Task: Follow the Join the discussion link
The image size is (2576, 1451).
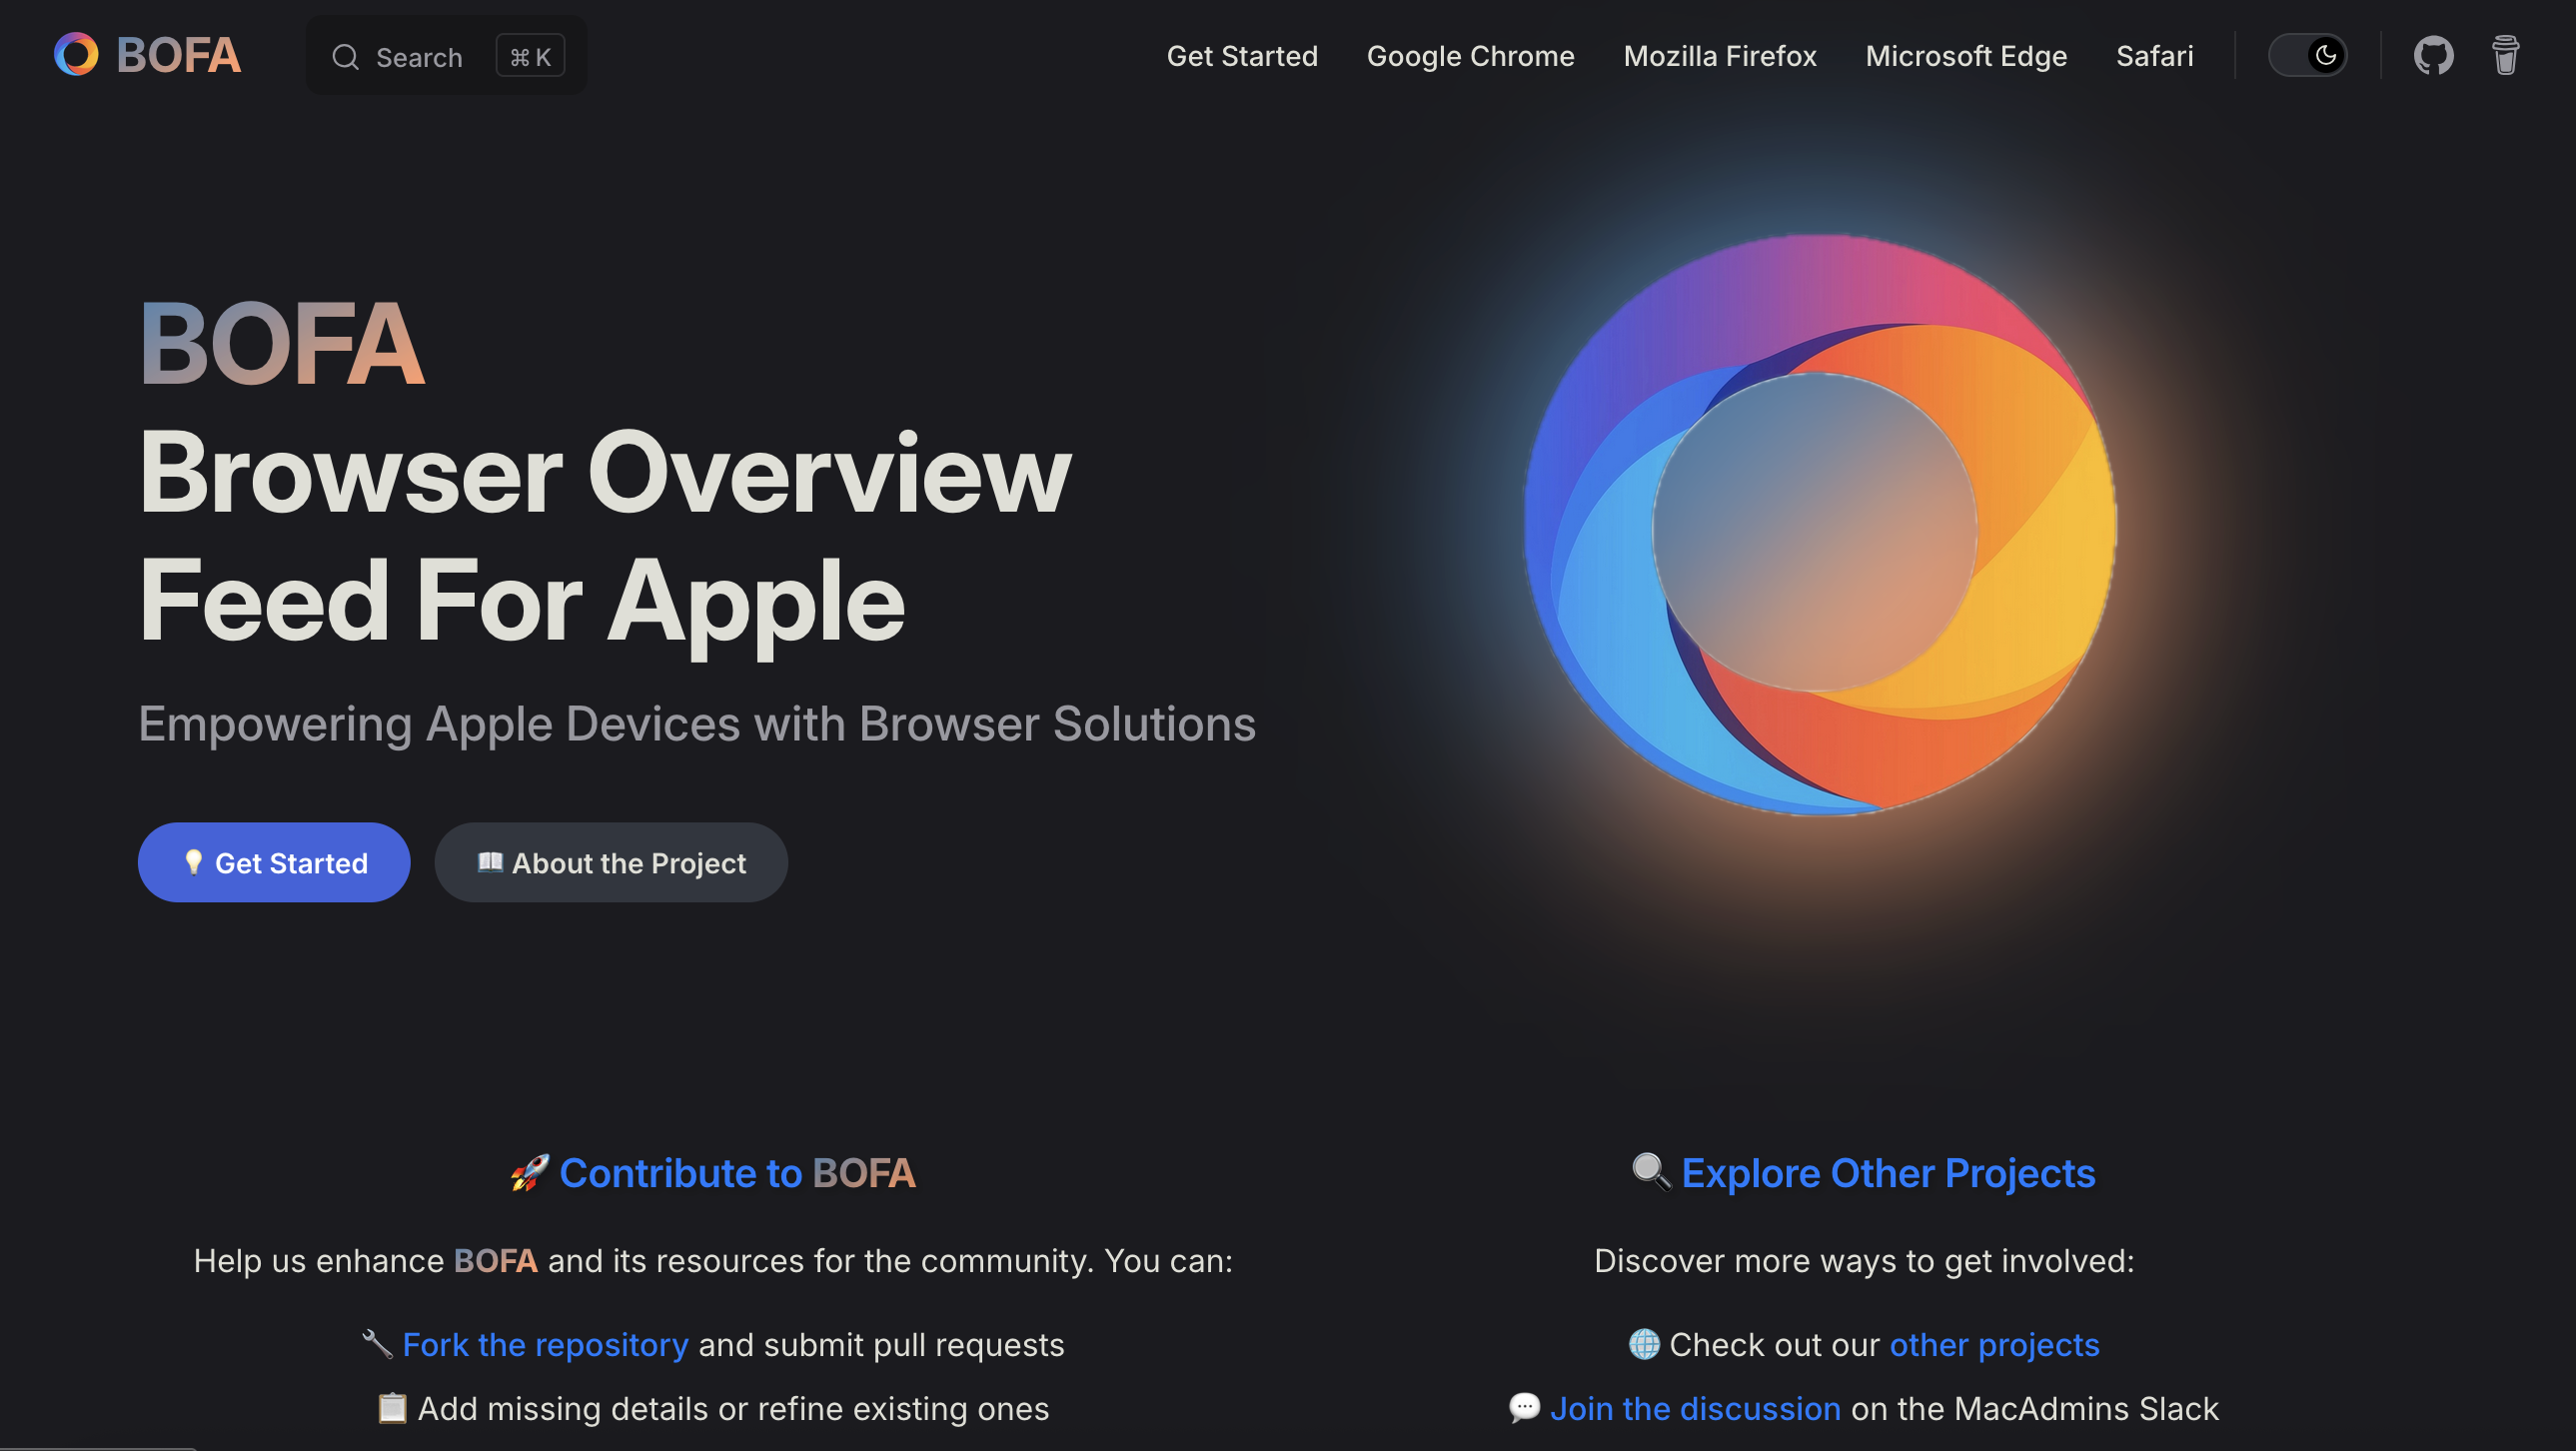Action: (x=1695, y=1408)
